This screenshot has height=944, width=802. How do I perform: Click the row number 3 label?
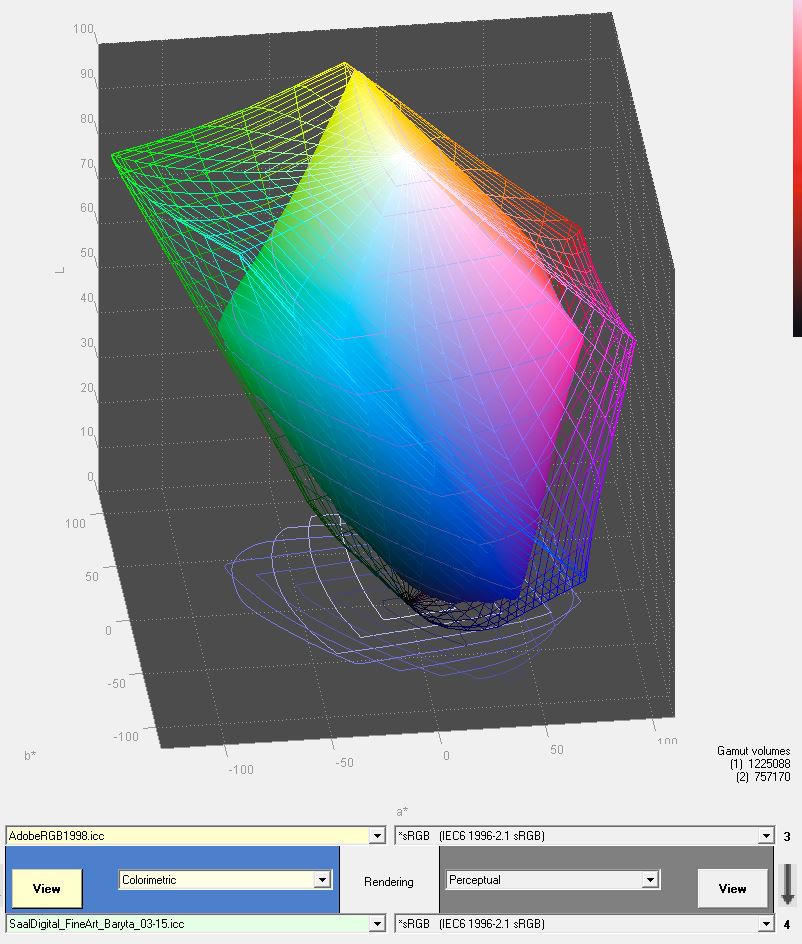787,836
